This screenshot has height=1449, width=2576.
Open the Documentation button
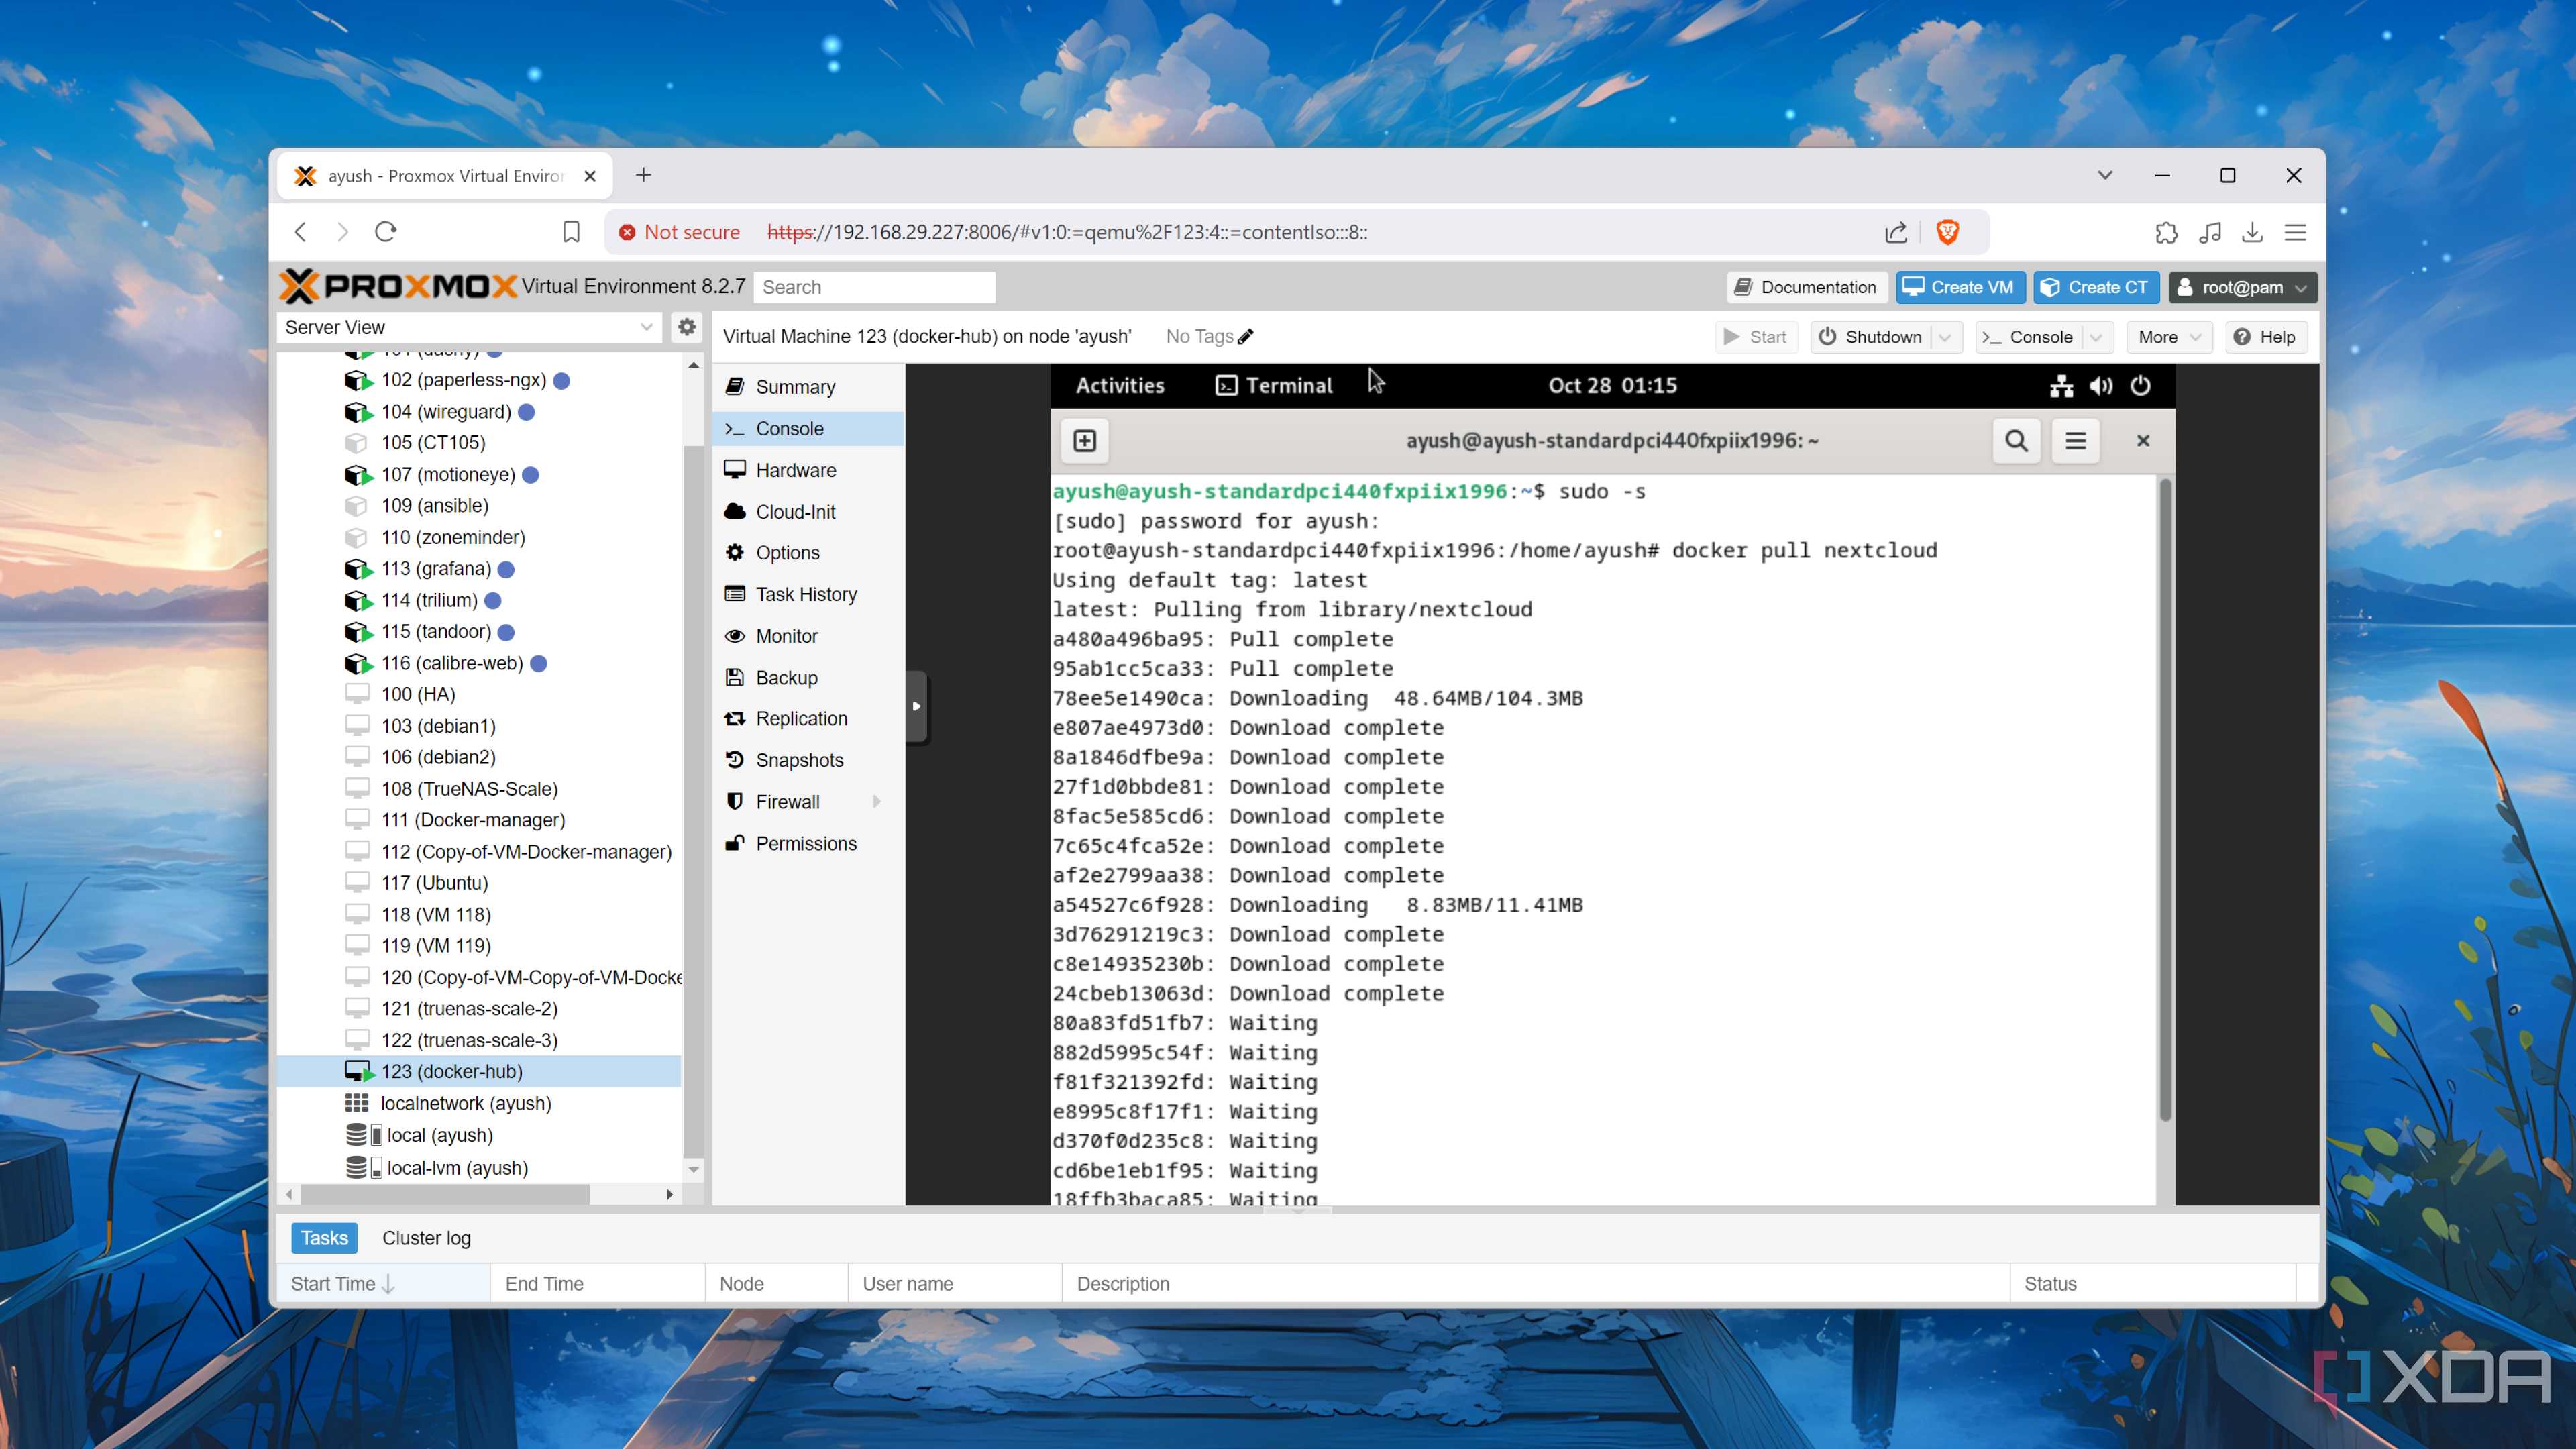coord(1806,287)
